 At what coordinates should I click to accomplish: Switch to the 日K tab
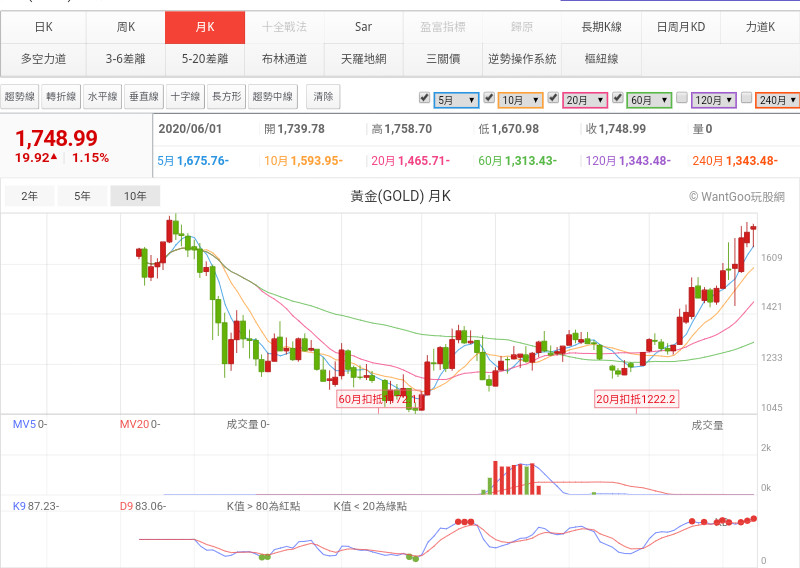(43, 27)
